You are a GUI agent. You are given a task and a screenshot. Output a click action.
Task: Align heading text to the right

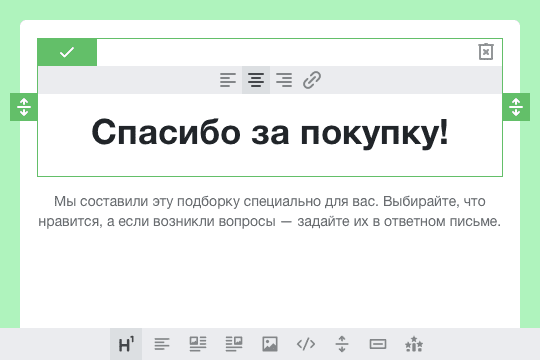tap(284, 80)
